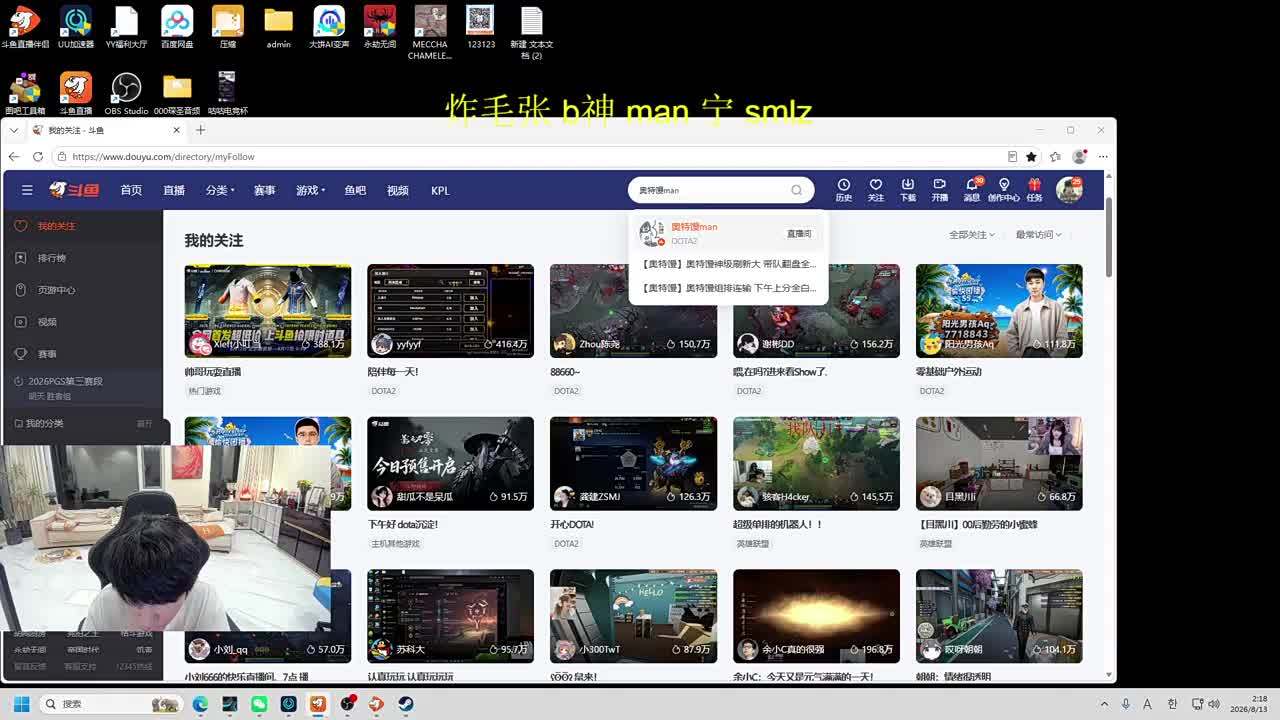Open the 阳光男孩Aq stream thumbnail

tap(999, 311)
